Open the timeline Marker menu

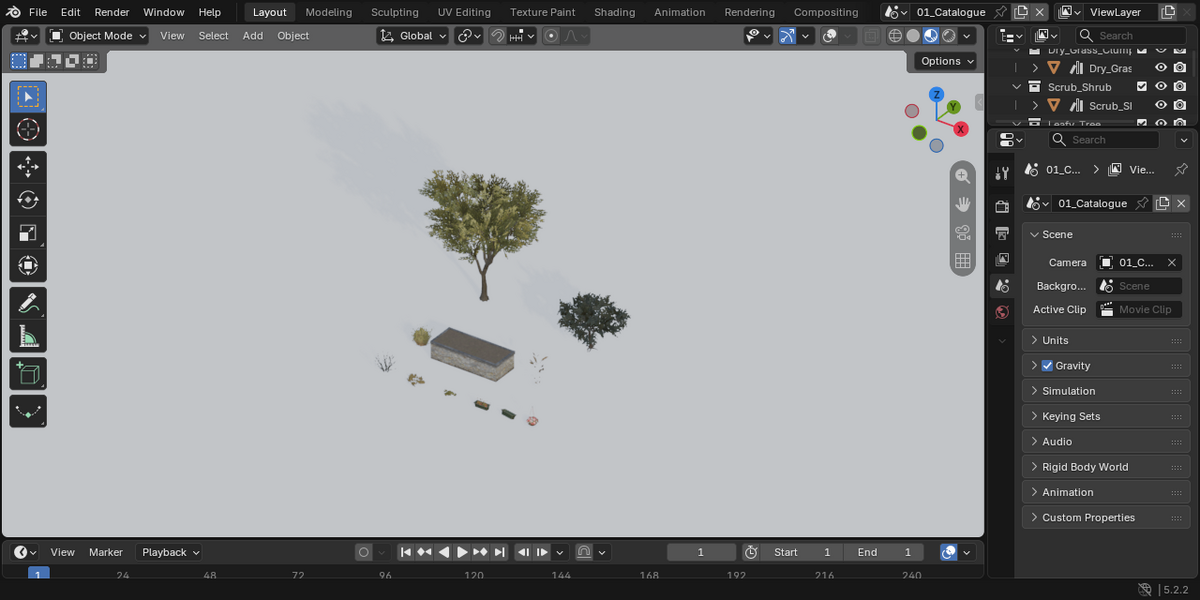106,552
